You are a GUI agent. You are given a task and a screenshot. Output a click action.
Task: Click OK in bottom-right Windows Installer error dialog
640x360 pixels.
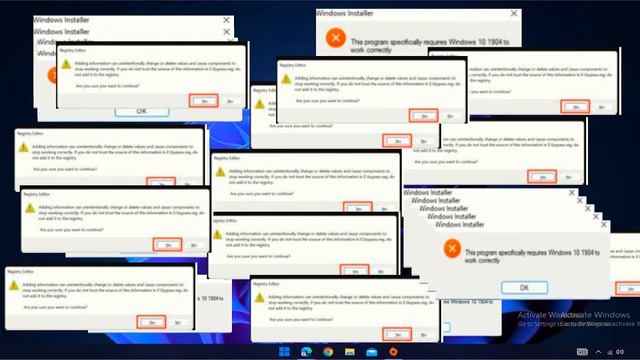coord(524,287)
